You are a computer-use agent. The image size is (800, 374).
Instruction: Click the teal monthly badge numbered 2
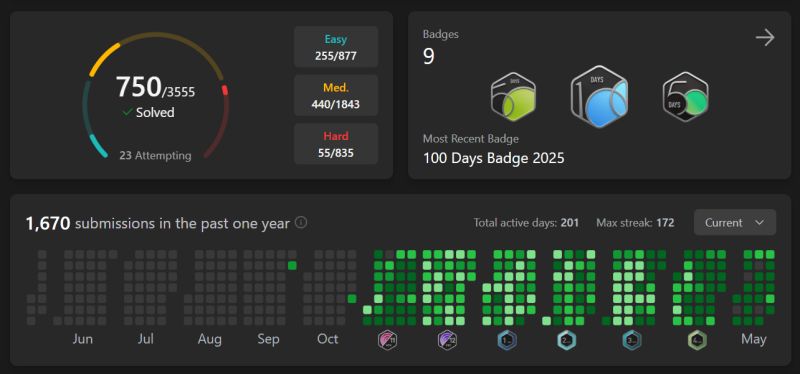click(566, 340)
